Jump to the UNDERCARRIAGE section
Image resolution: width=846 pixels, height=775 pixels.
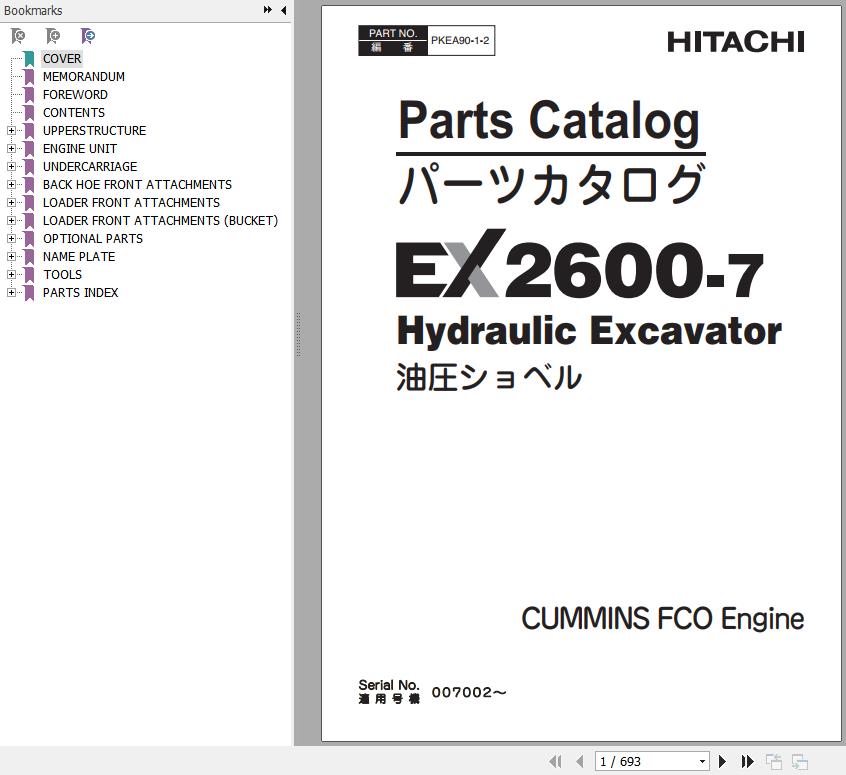coord(90,167)
